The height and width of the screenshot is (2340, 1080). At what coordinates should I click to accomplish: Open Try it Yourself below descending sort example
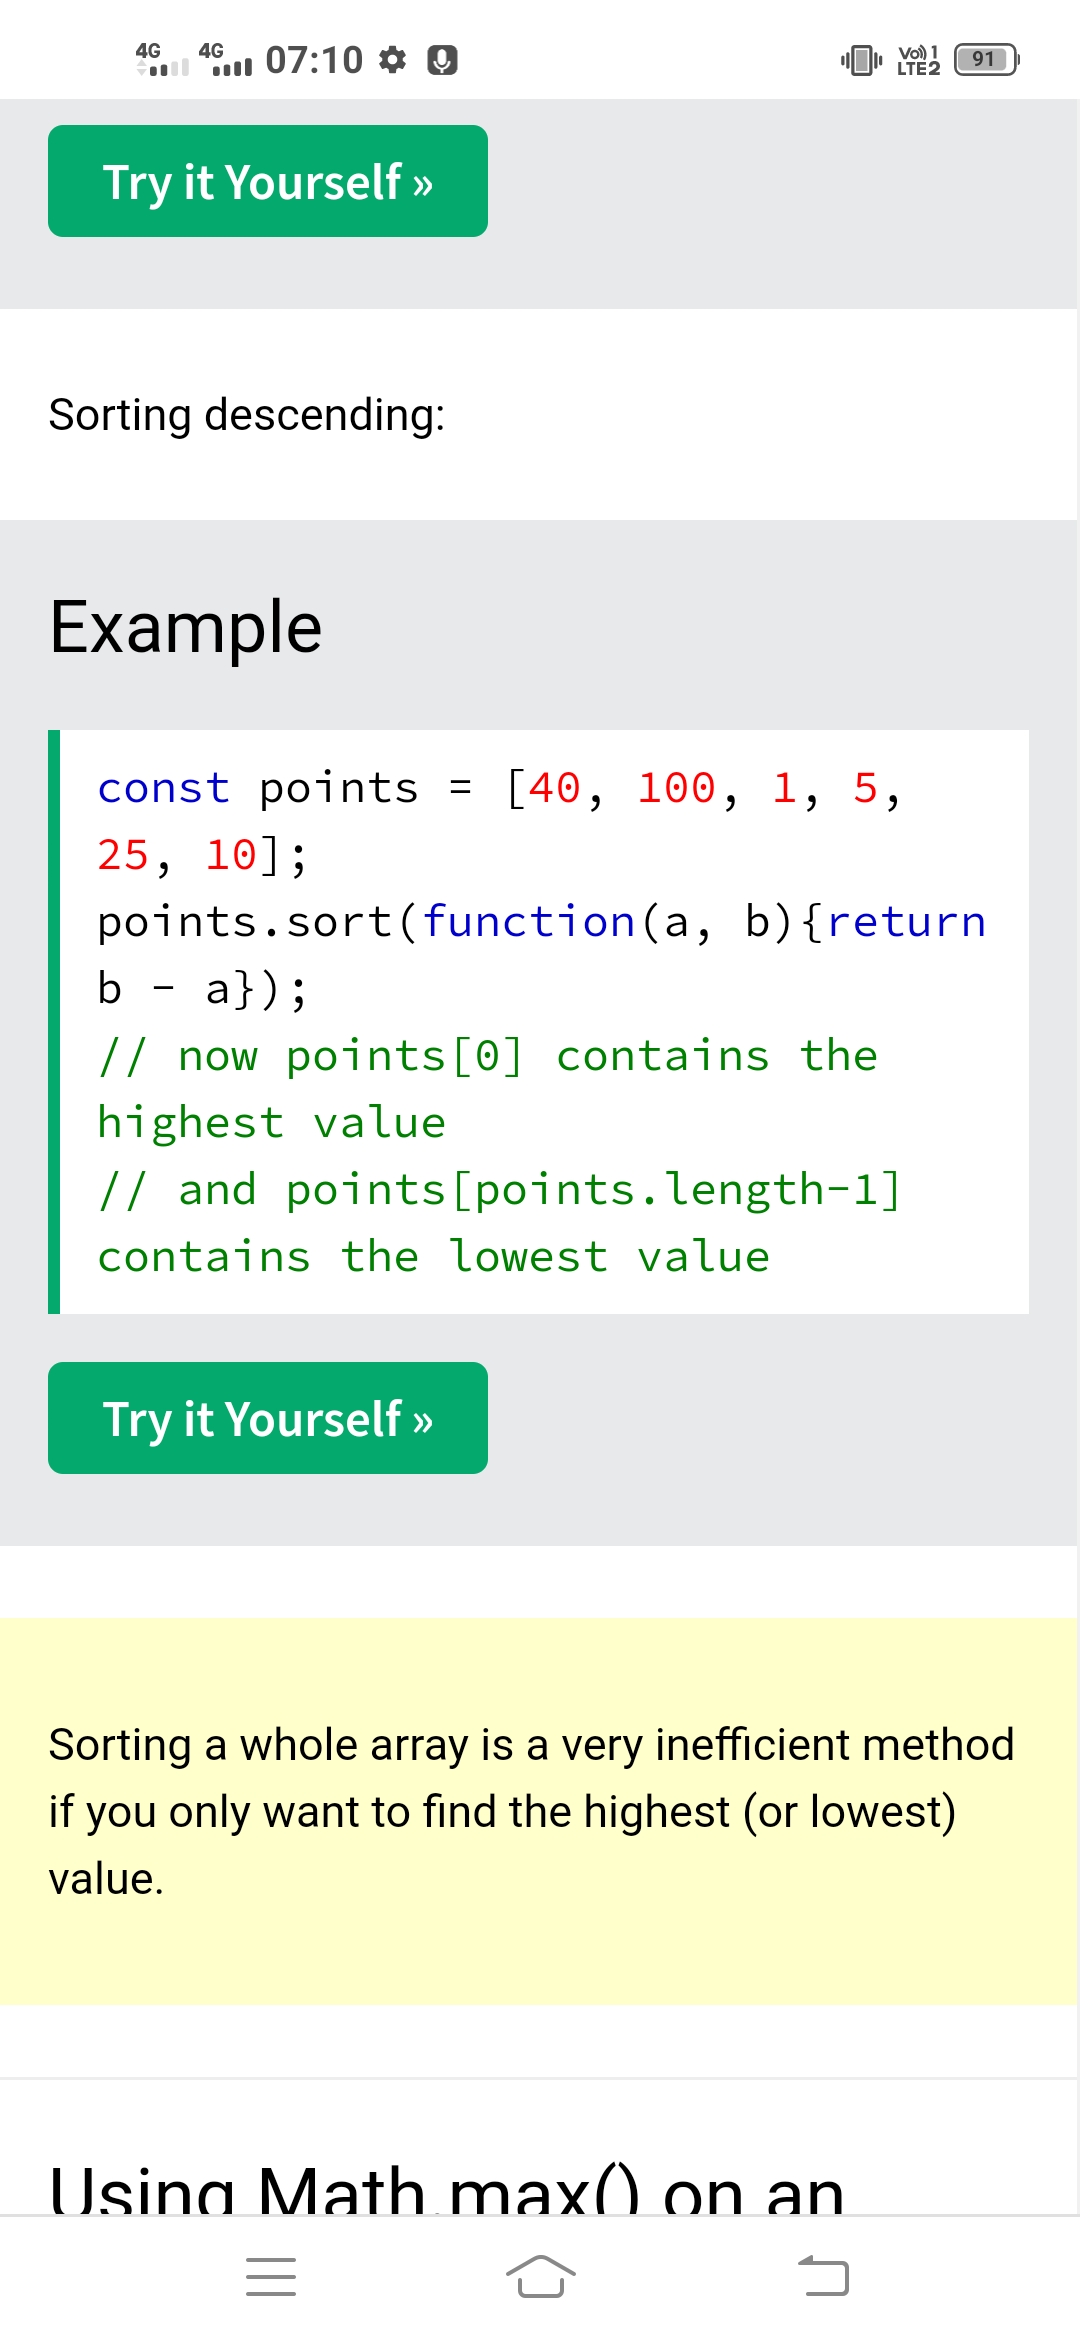tap(268, 1418)
